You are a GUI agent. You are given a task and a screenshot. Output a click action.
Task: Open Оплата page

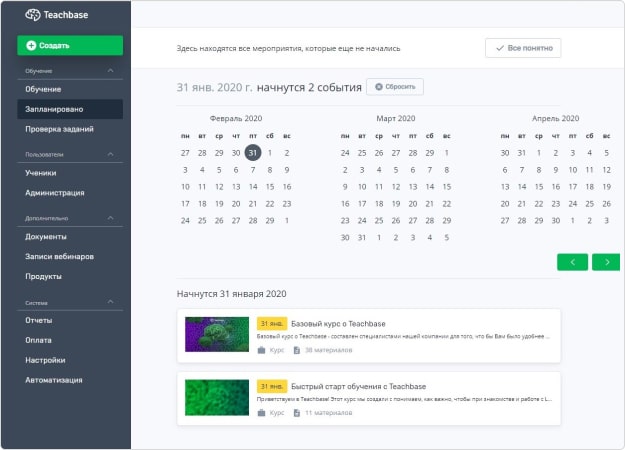[x=70, y=340]
